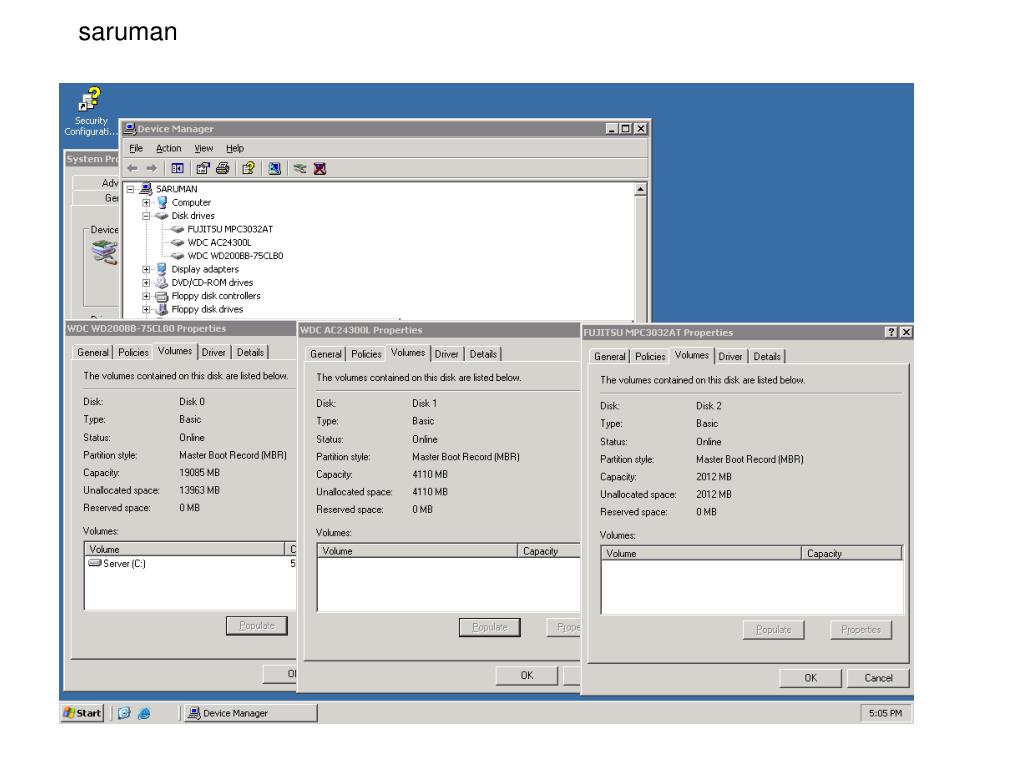Click Populate in WDC WD200BB-75CLB0 Properties
This screenshot has height=768, width=1024.
(257, 626)
